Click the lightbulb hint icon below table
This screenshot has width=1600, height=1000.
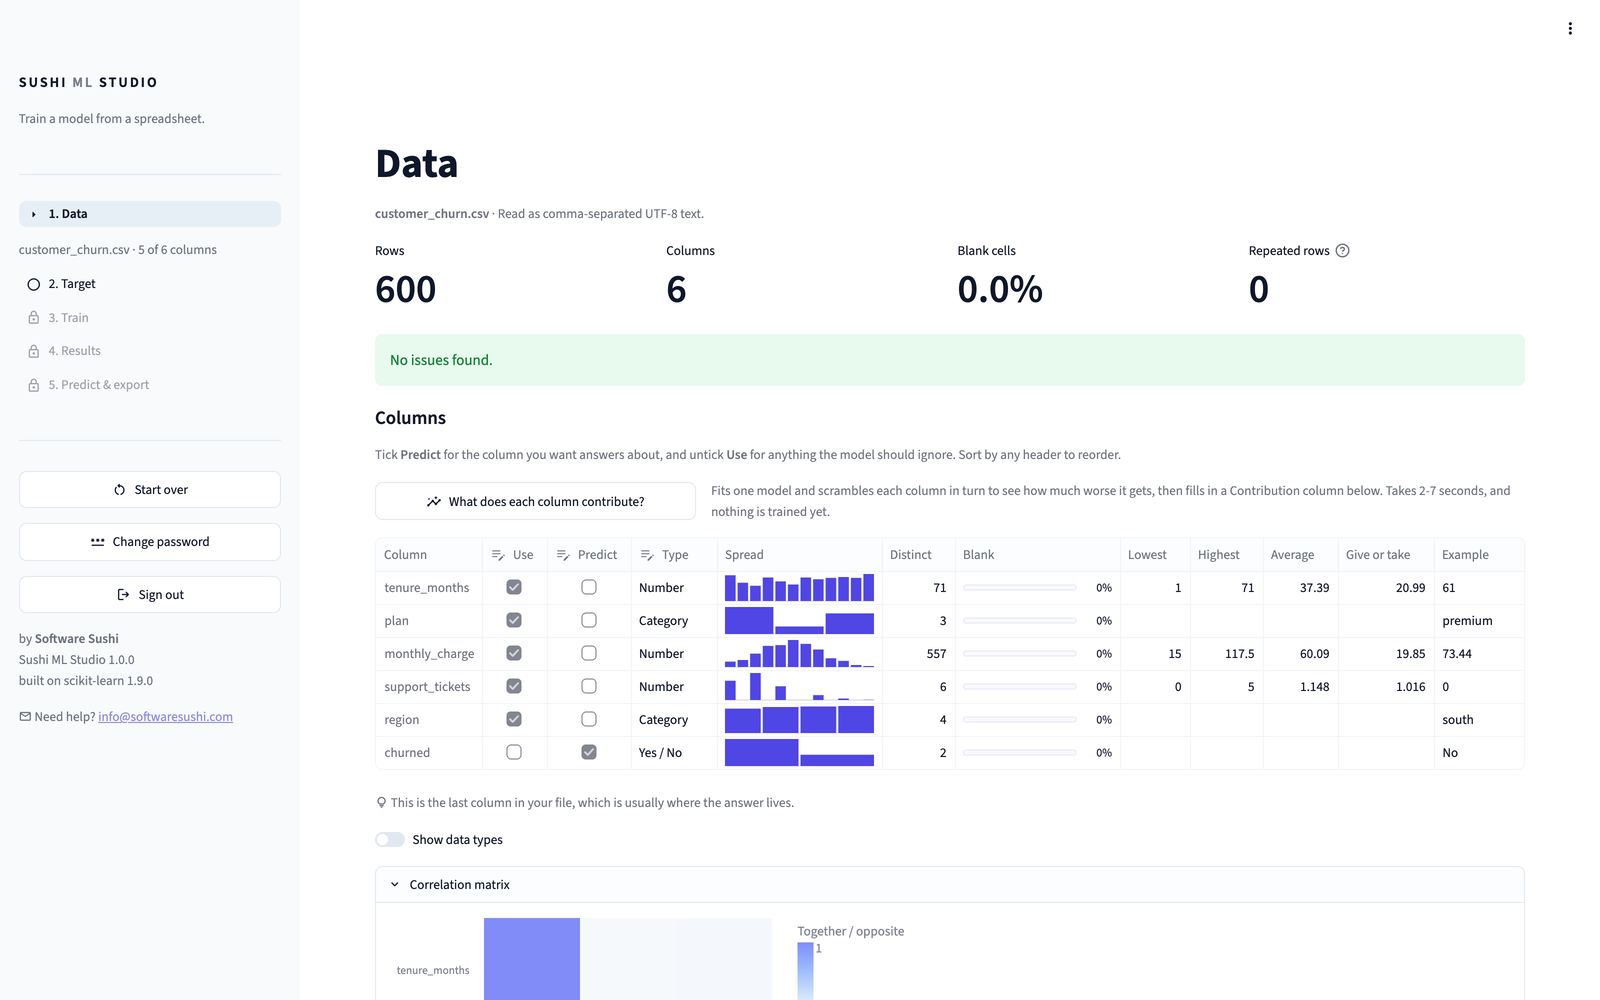click(381, 803)
